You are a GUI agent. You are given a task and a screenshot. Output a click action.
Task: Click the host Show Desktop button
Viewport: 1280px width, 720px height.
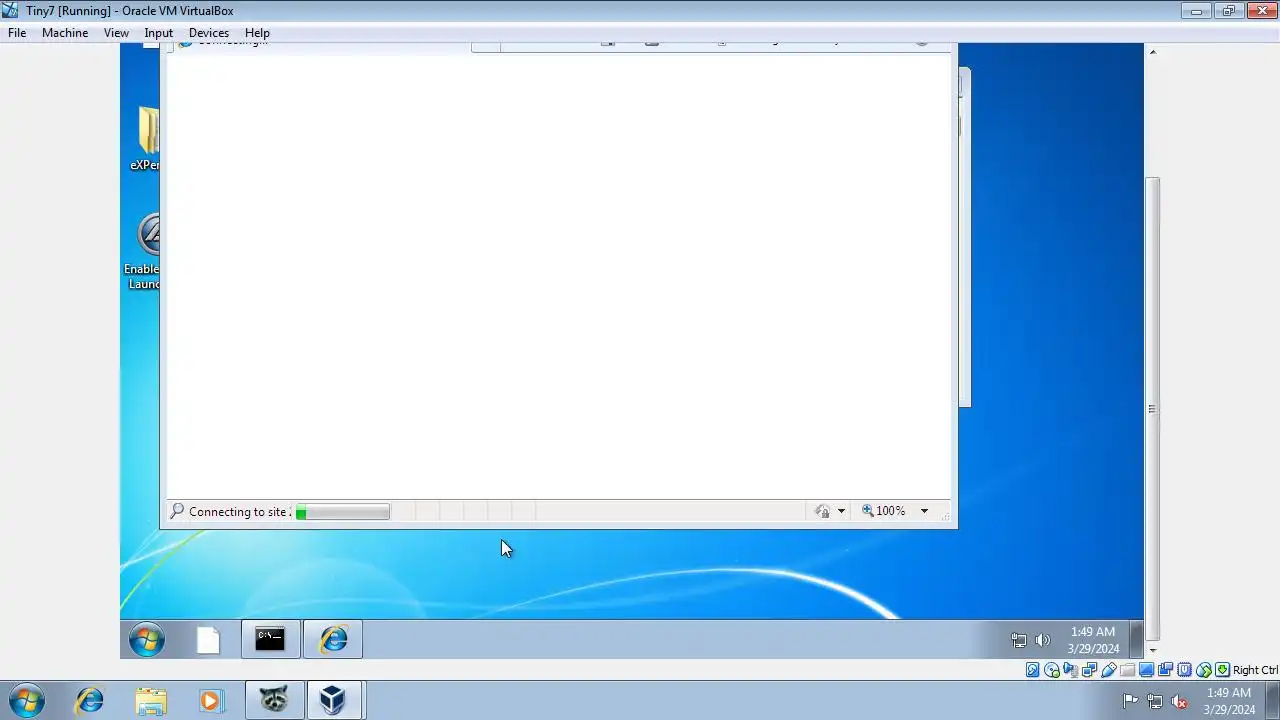coord(1272,701)
